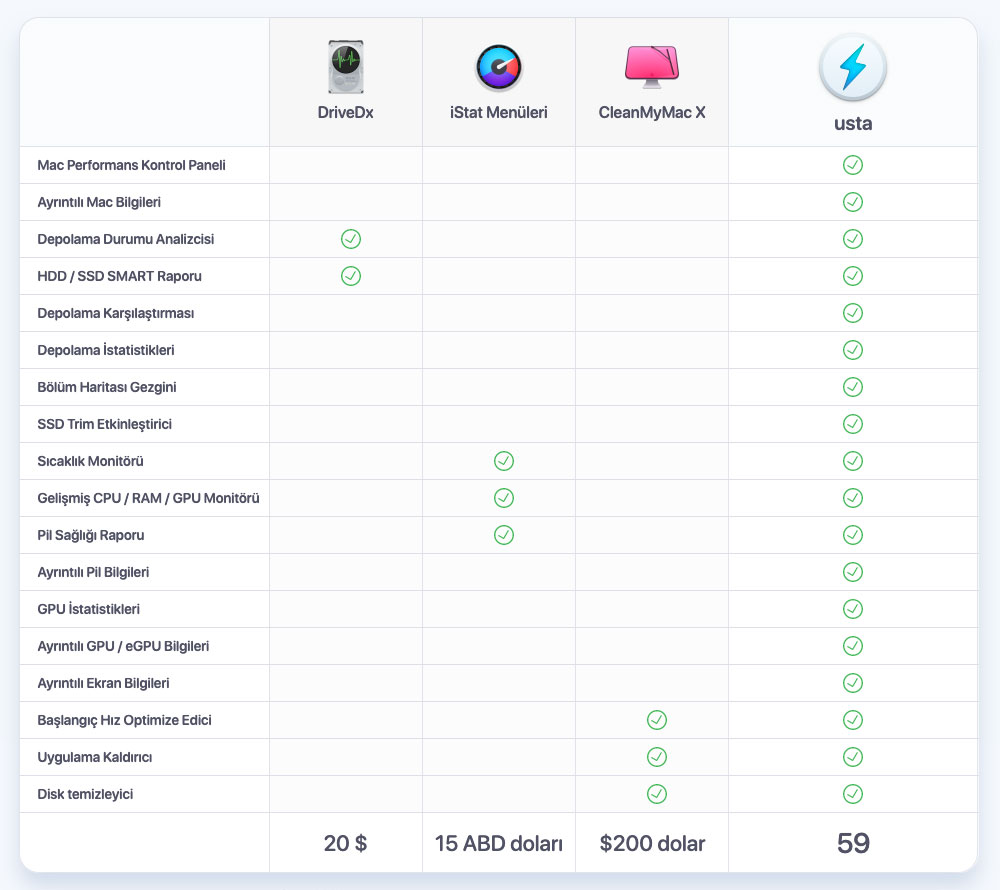Click the CleanMyMac X pink monitor icon
Image resolution: width=1000 pixels, height=890 pixels.
click(x=652, y=65)
